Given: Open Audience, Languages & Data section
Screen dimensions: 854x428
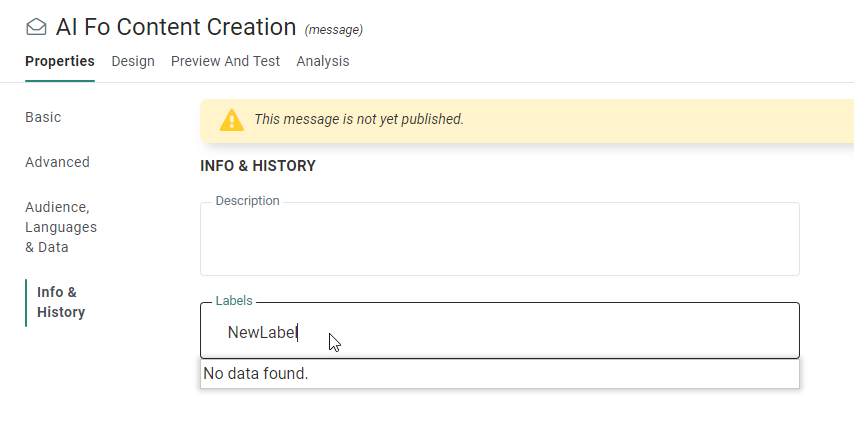Looking at the screenshot, I should coord(61,227).
